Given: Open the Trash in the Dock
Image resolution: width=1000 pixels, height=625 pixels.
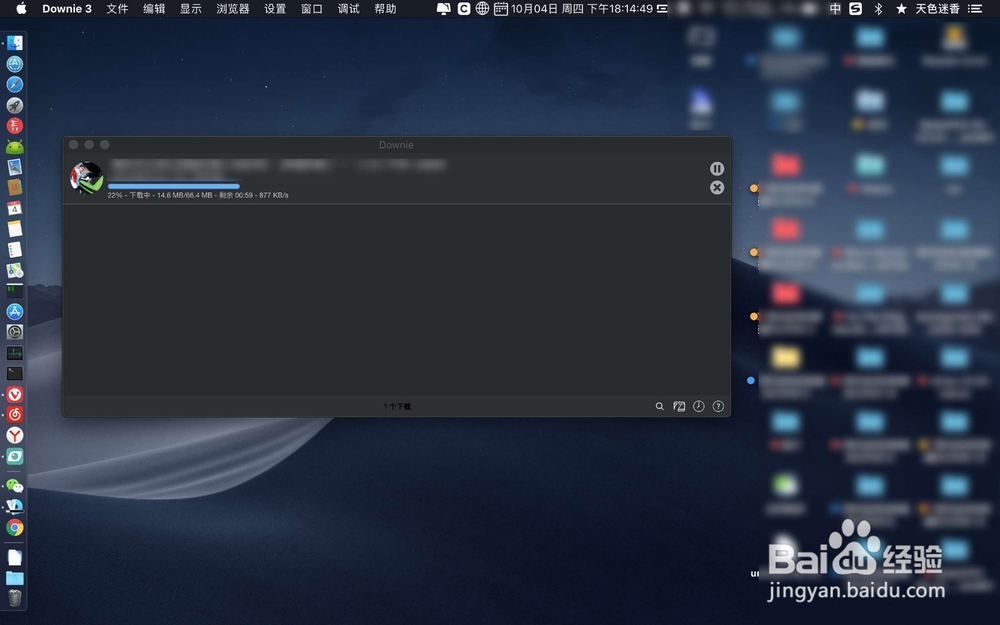Looking at the screenshot, I should tap(15, 598).
